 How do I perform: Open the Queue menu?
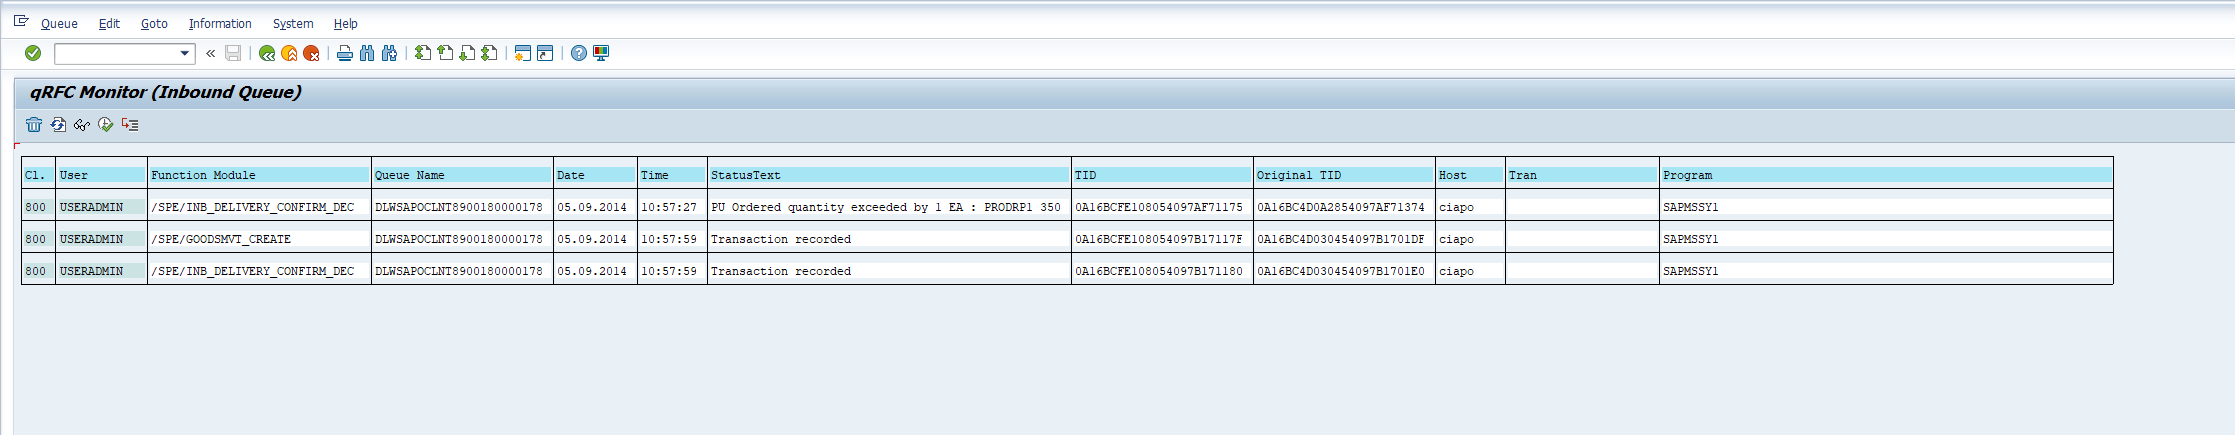tap(59, 23)
